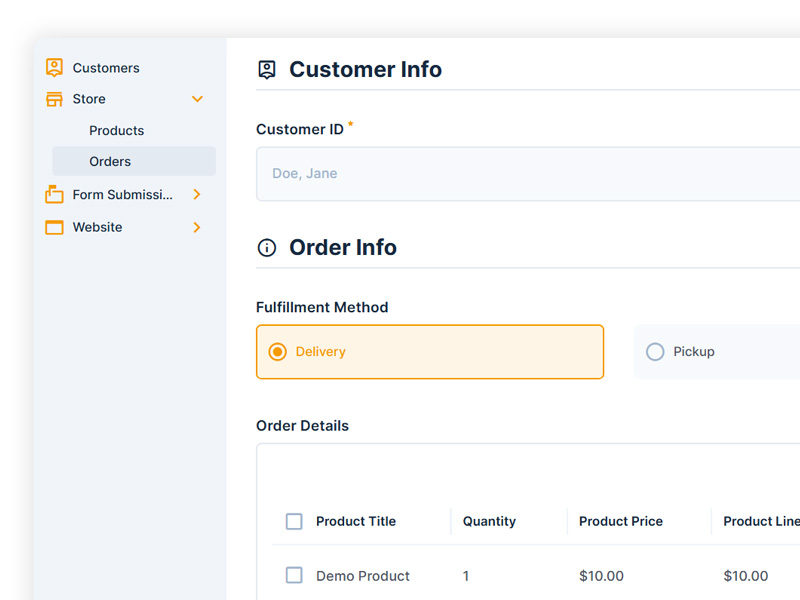This screenshot has width=800, height=600.
Task: Open the Products page from sidebar
Action: (x=116, y=130)
